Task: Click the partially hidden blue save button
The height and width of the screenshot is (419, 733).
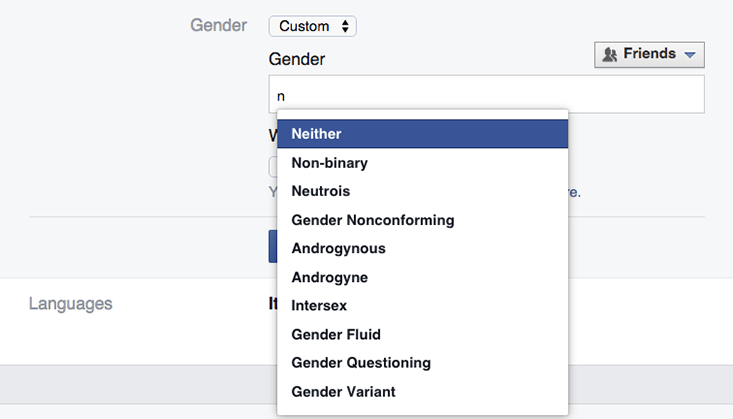Action: pos(272,246)
